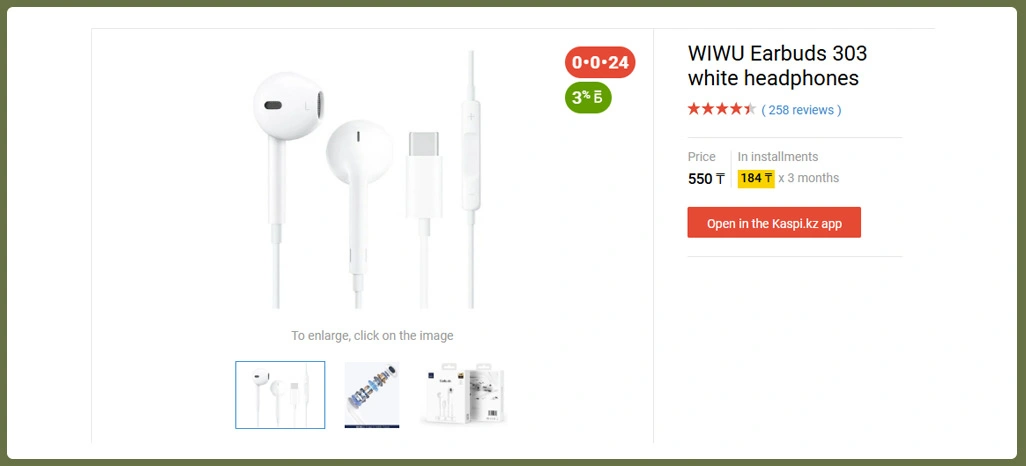
Task: Click the USB-C connector in the product image
Action: pyautogui.click(x=424, y=175)
